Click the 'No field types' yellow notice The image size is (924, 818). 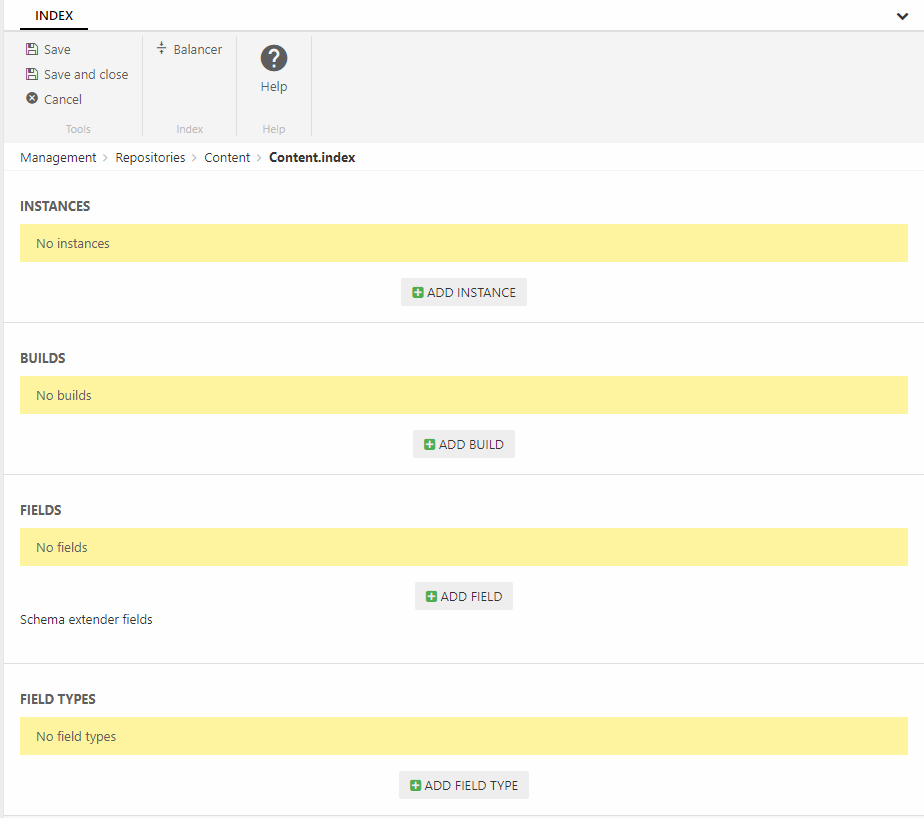pos(463,736)
